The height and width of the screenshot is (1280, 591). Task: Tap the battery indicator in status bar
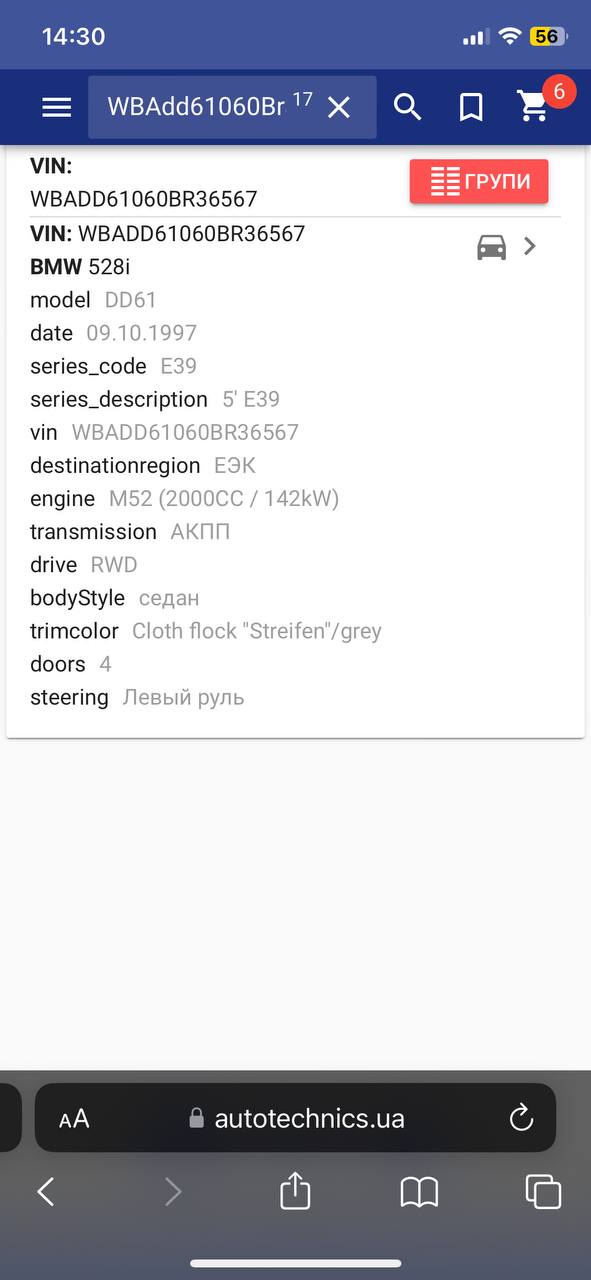[x=548, y=36]
